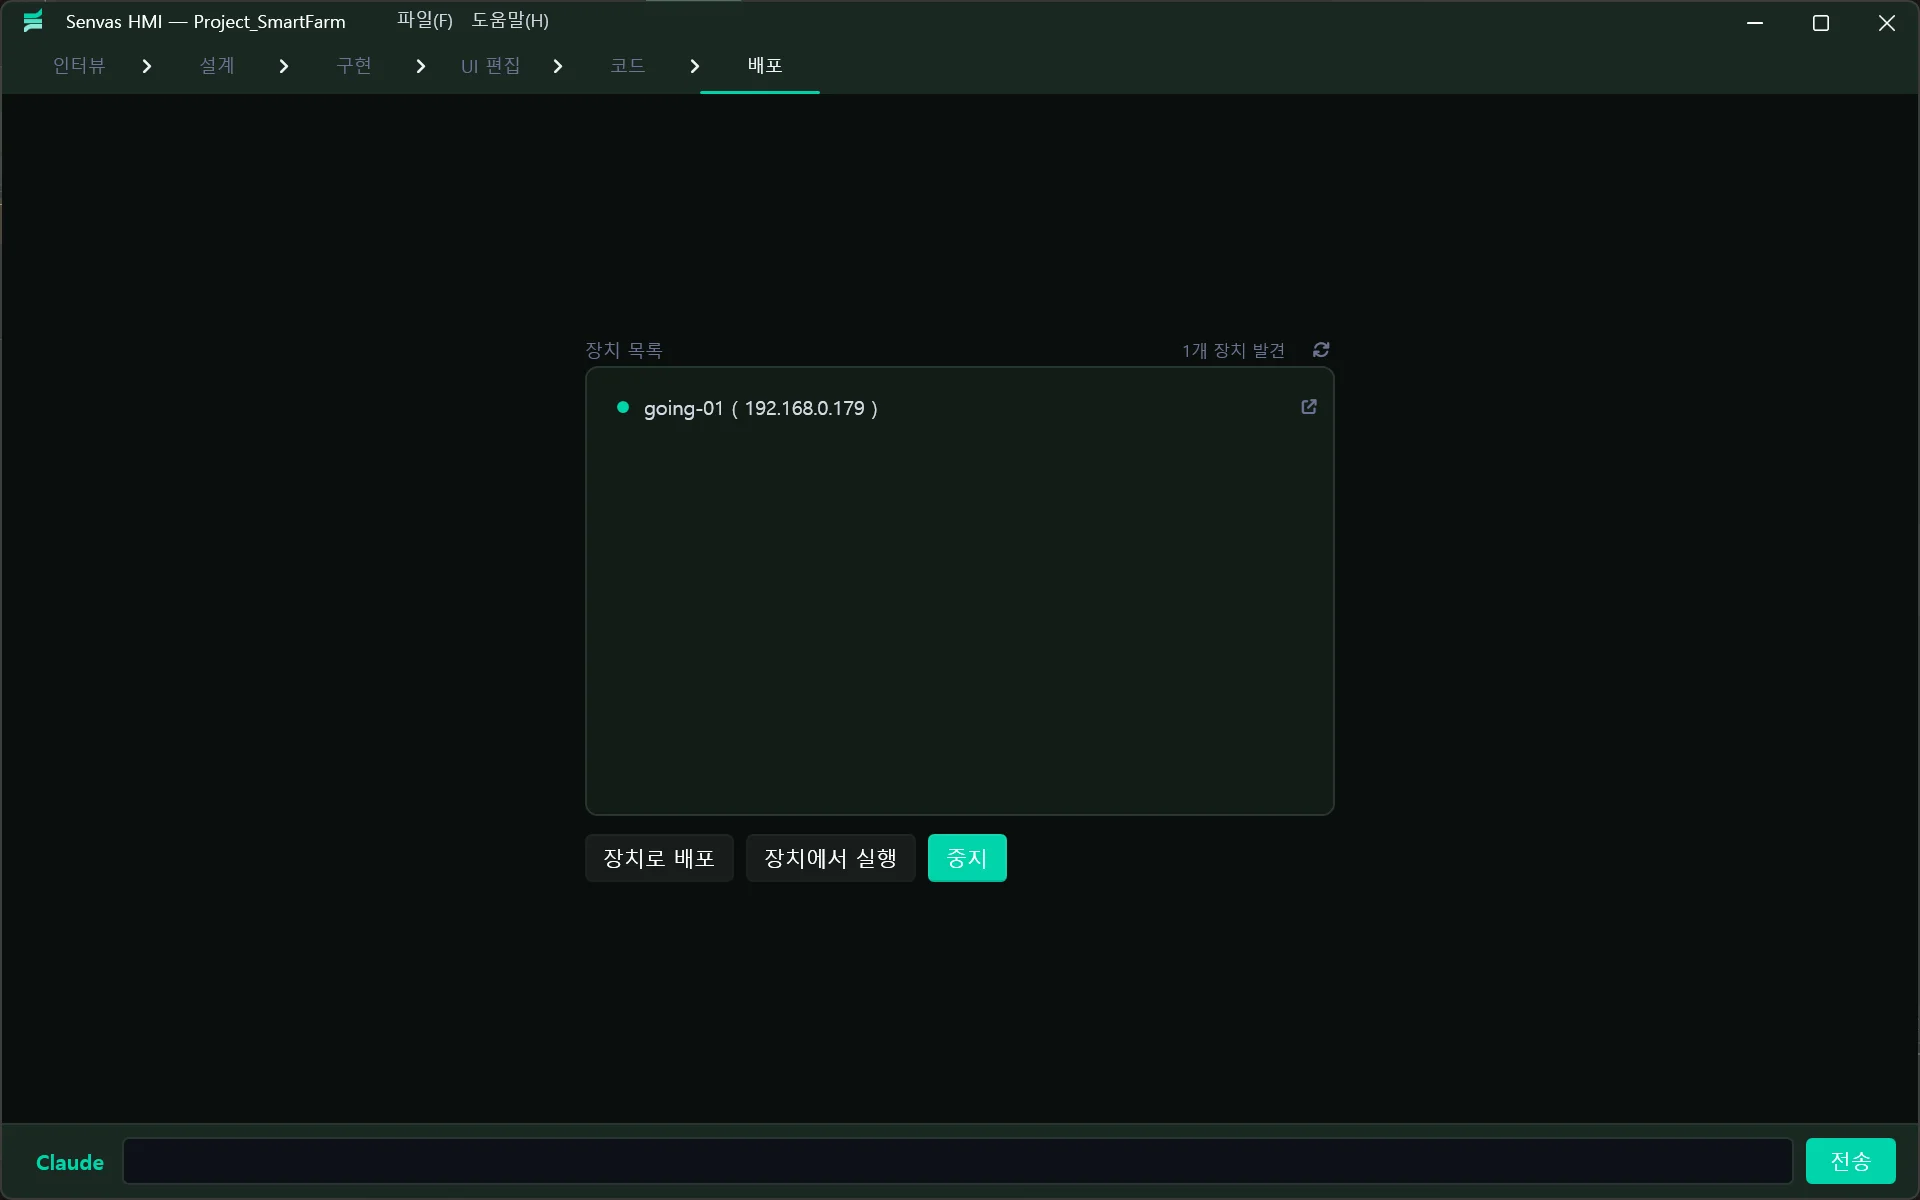Open the UI 편집 tab
1920x1200 pixels.
[x=490, y=66]
